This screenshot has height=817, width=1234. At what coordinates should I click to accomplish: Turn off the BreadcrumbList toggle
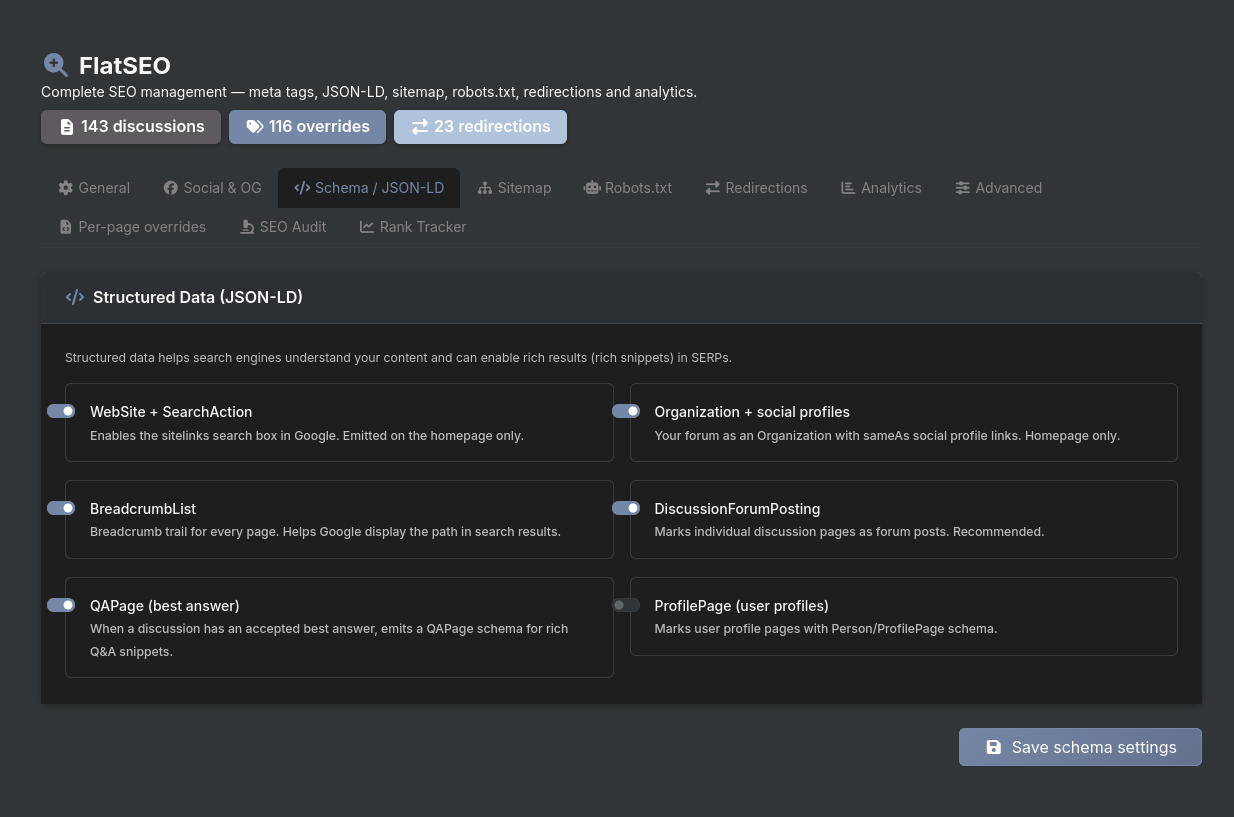coord(61,508)
